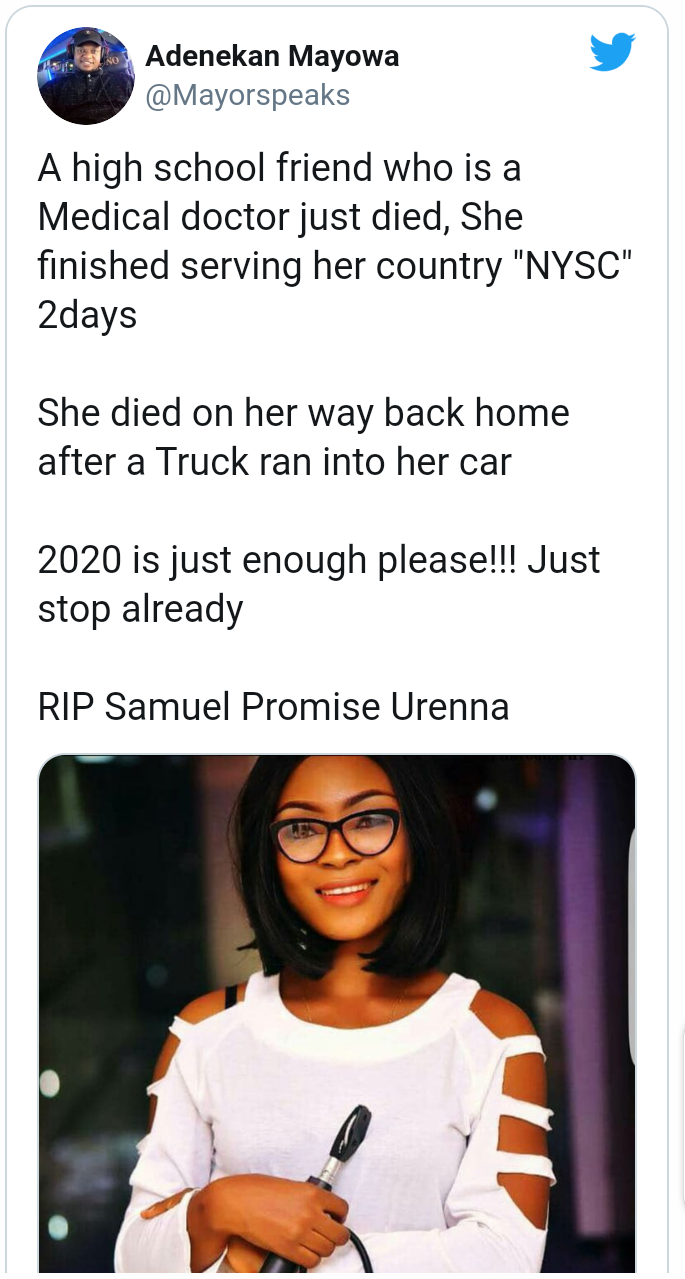Click the "2020 is just enough please!!!" line
Screen dimensions: 685x1279
click(x=278, y=560)
